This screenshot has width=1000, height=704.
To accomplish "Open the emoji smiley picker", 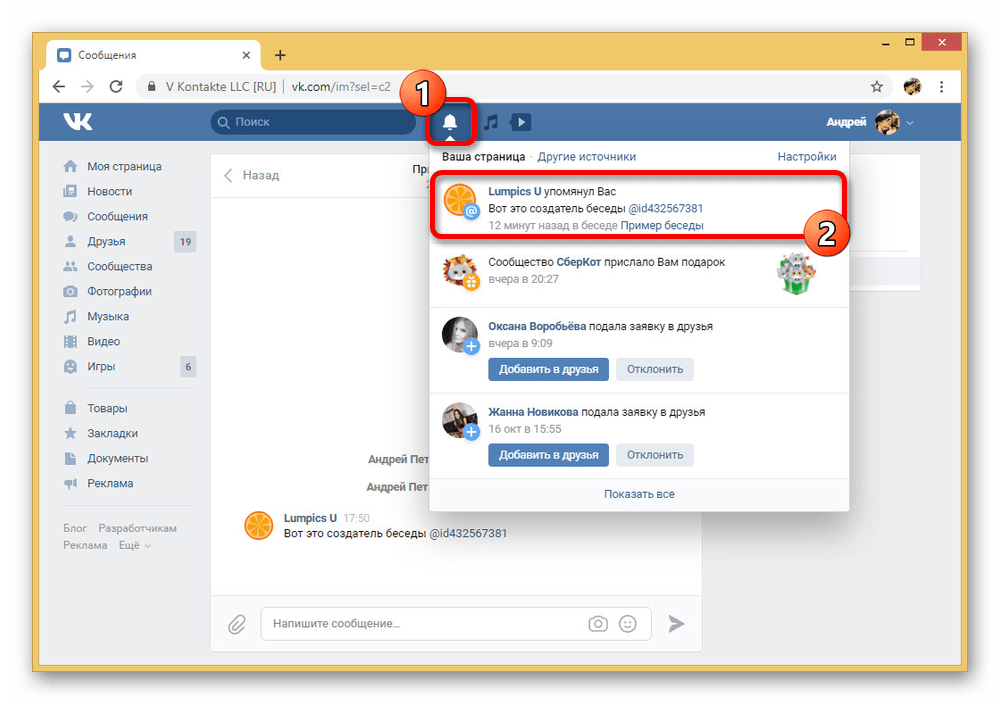I will coord(628,624).
